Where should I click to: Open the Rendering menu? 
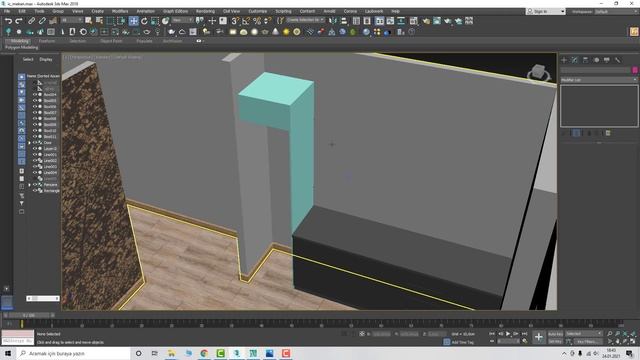coord(205,11)
